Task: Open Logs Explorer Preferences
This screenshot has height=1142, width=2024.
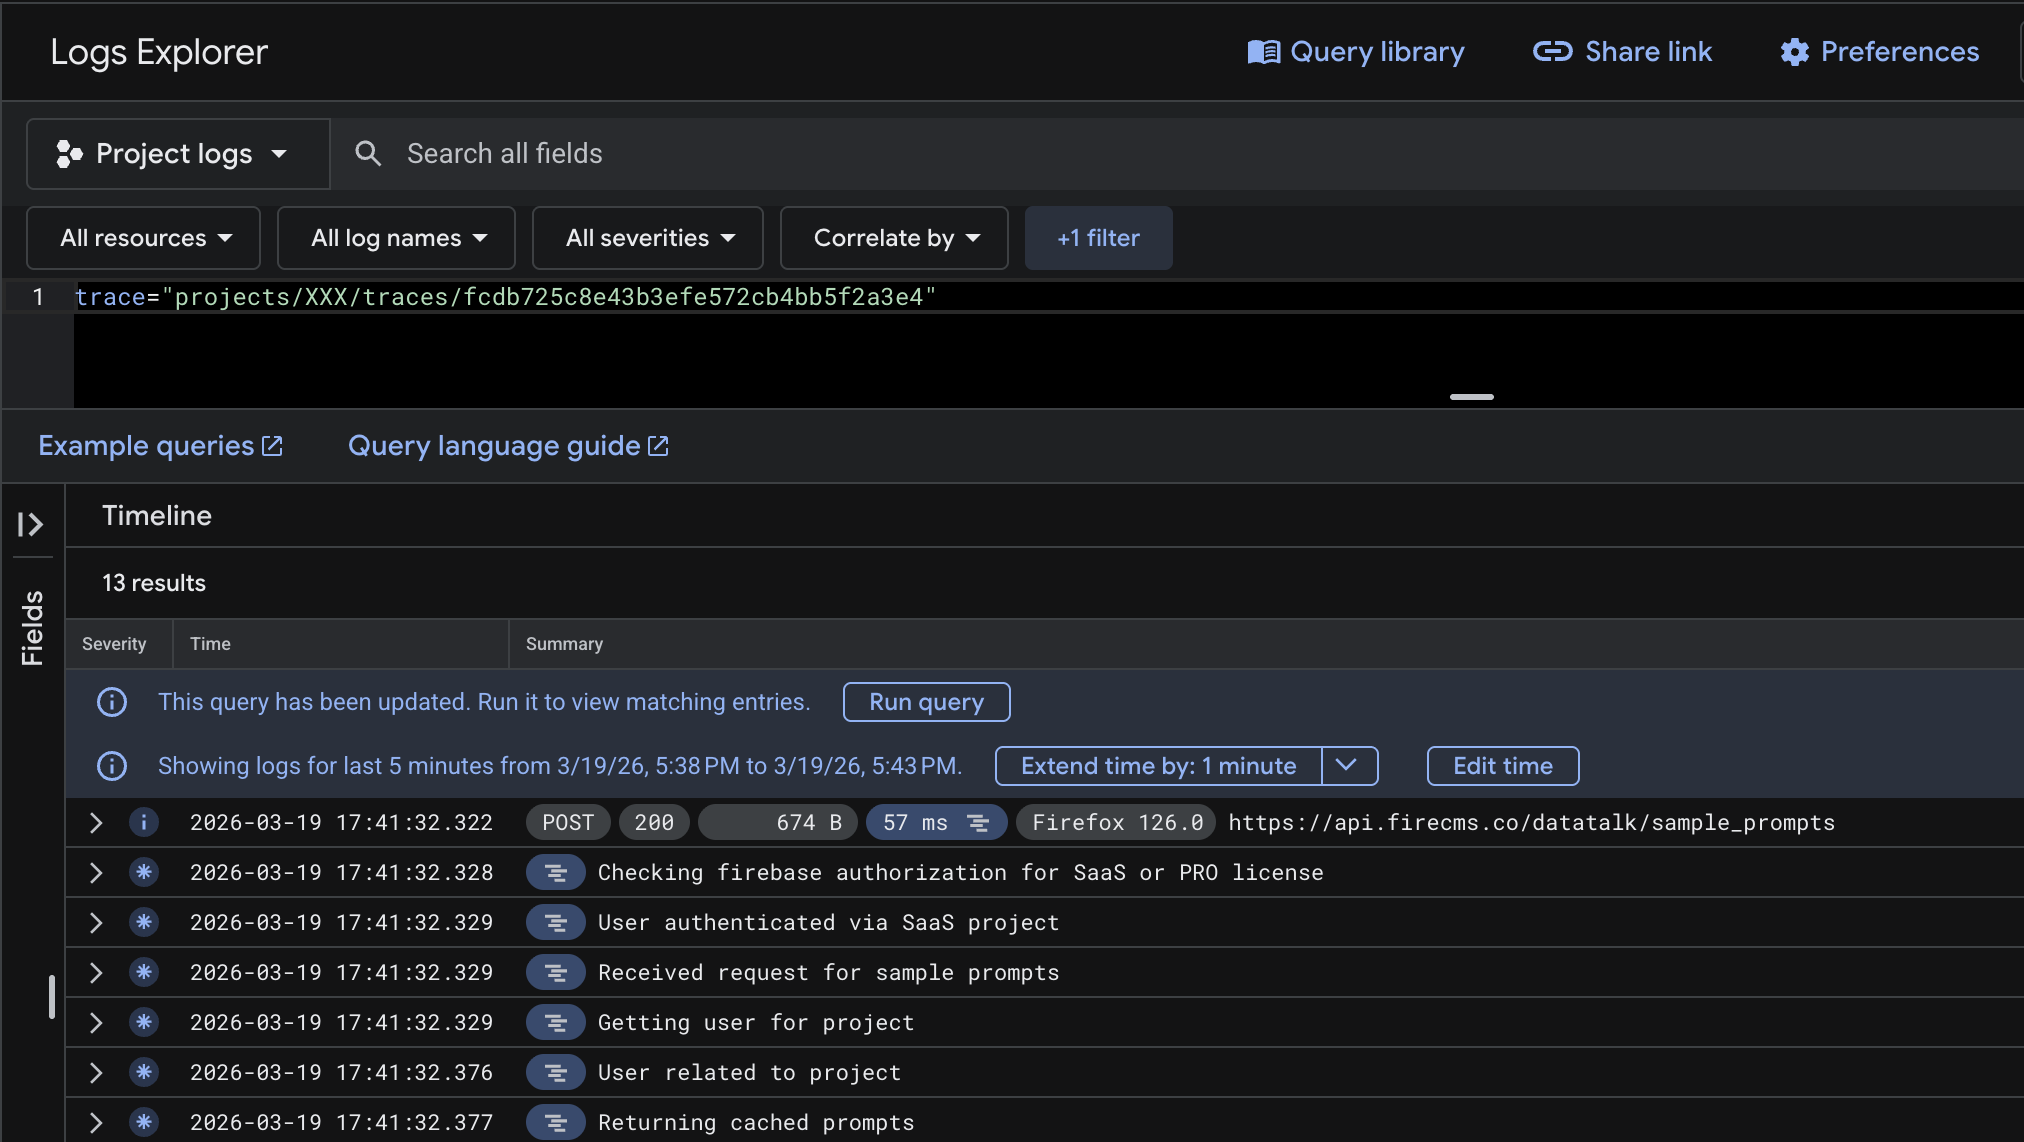Action: coord(1878,51)
